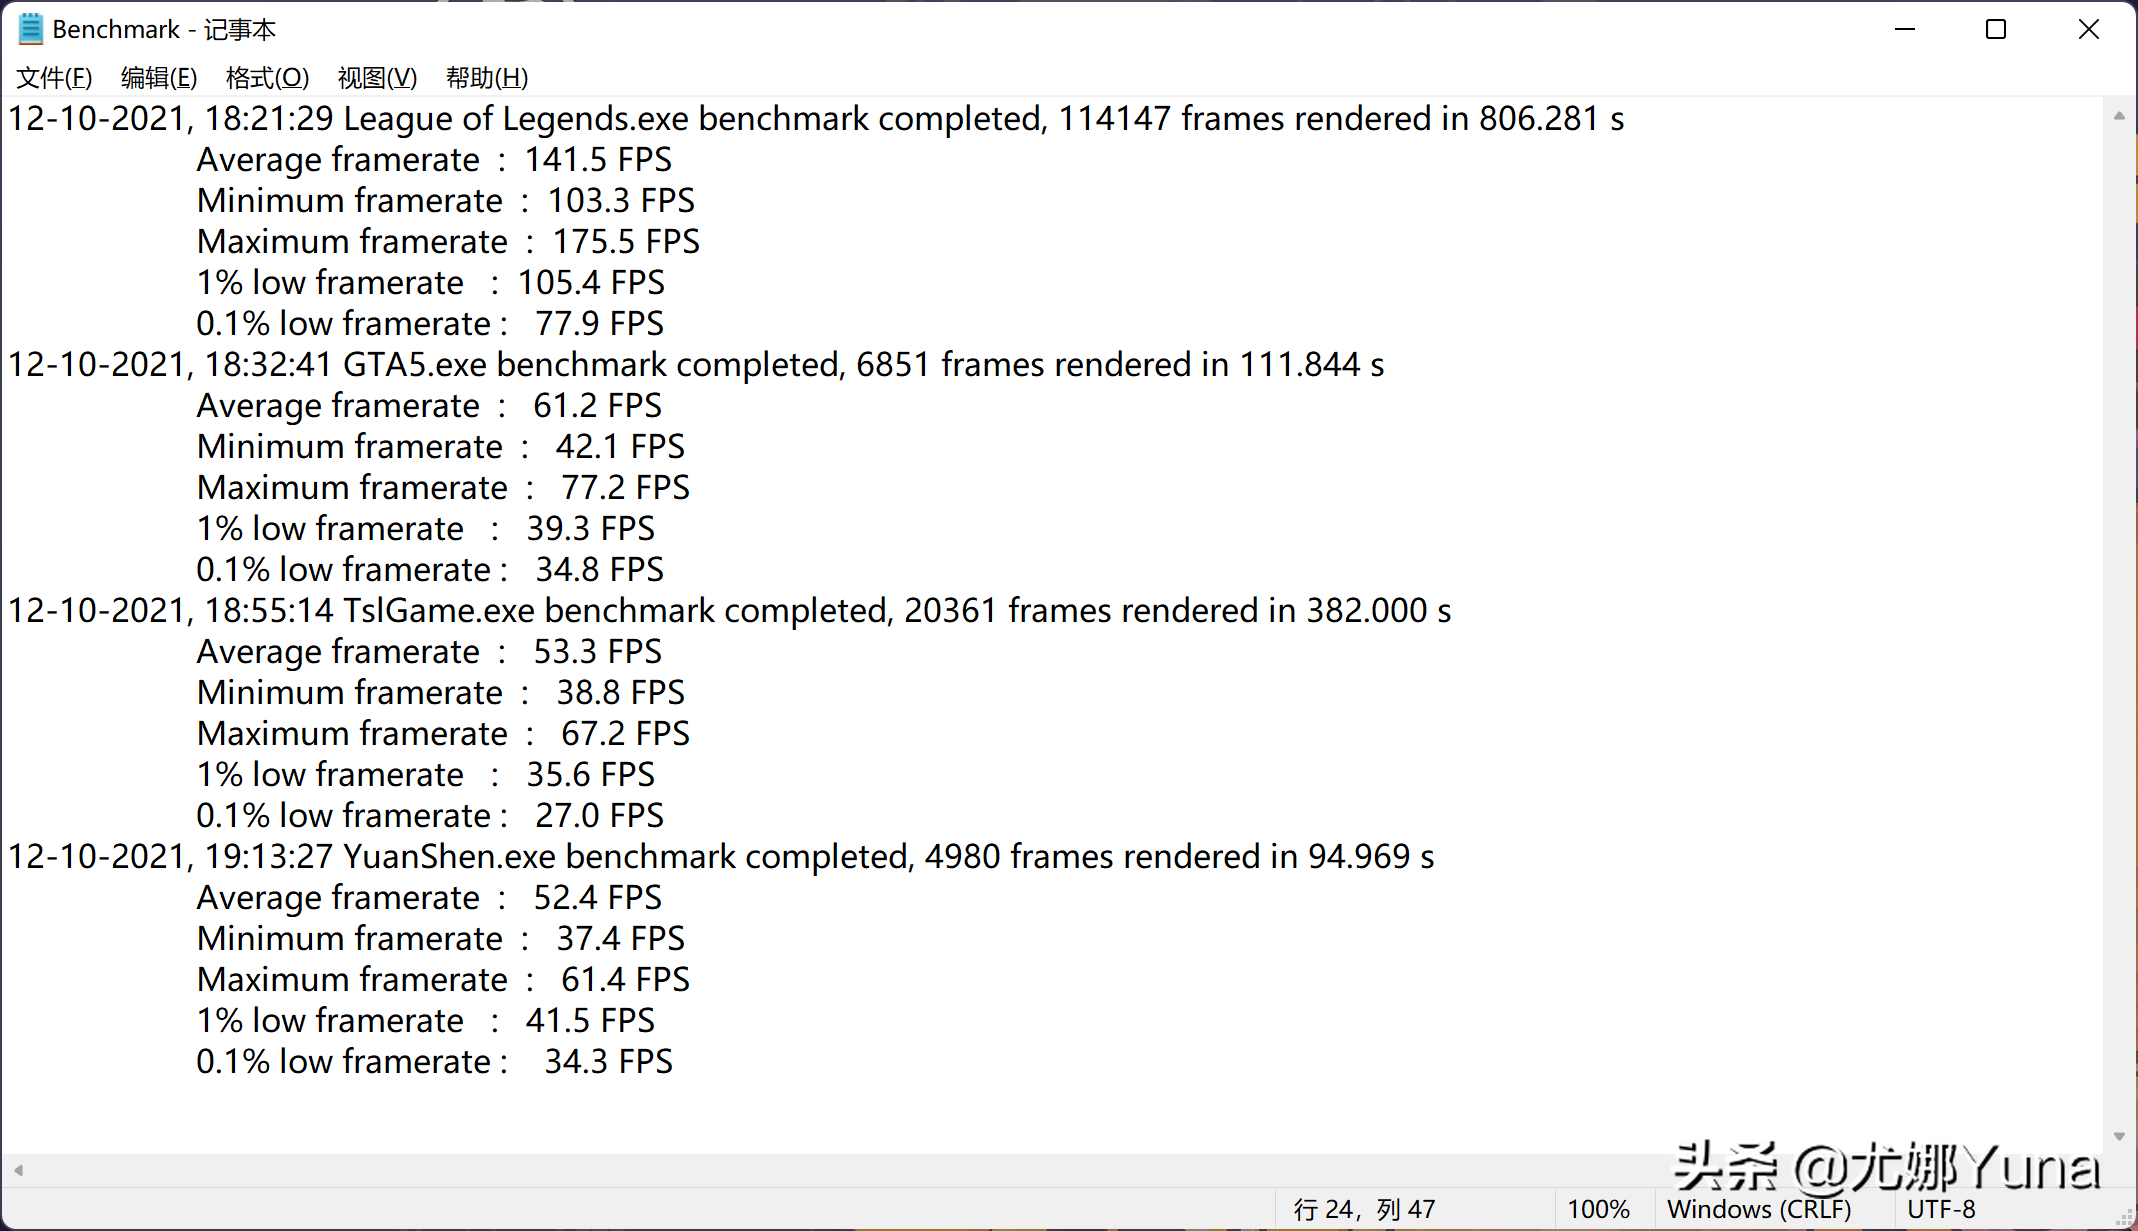Place cursor on 105.4 FPS 1% low
Image resolution: width=2138 pixels, height=1231 pixels.
[x=590, y=283]
